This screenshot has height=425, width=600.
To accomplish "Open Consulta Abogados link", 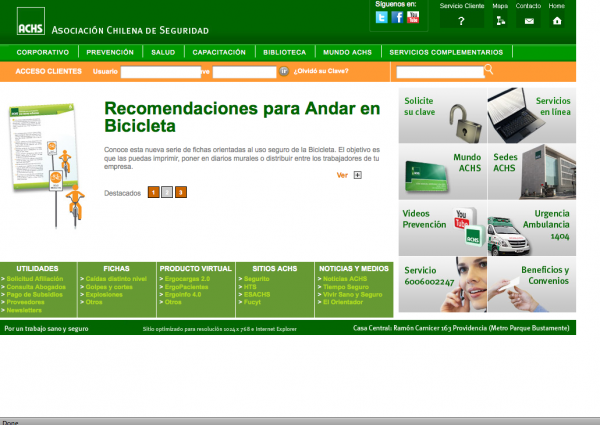I will [36, 287].
